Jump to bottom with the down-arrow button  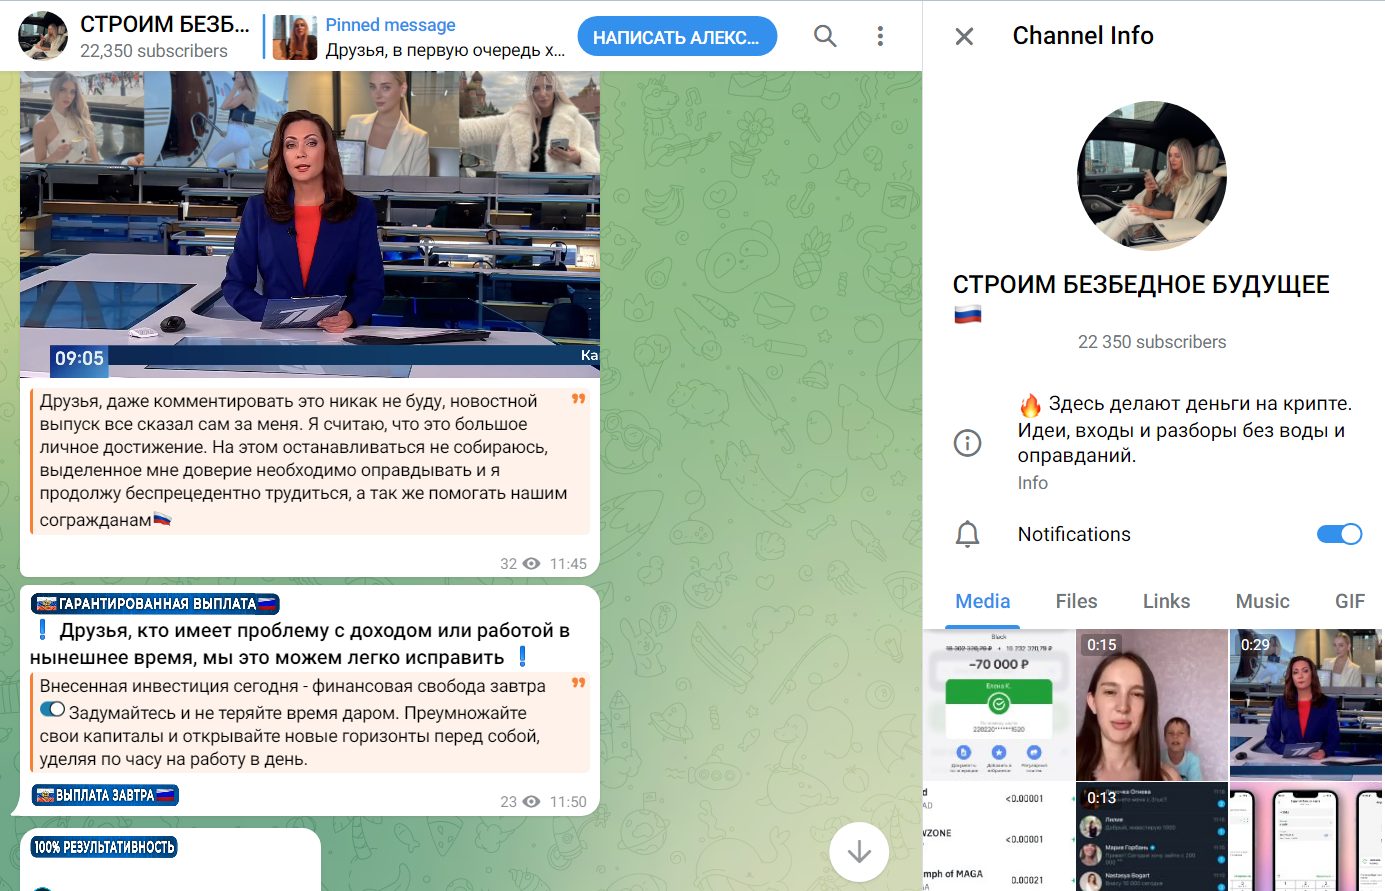tap(859, 852)
